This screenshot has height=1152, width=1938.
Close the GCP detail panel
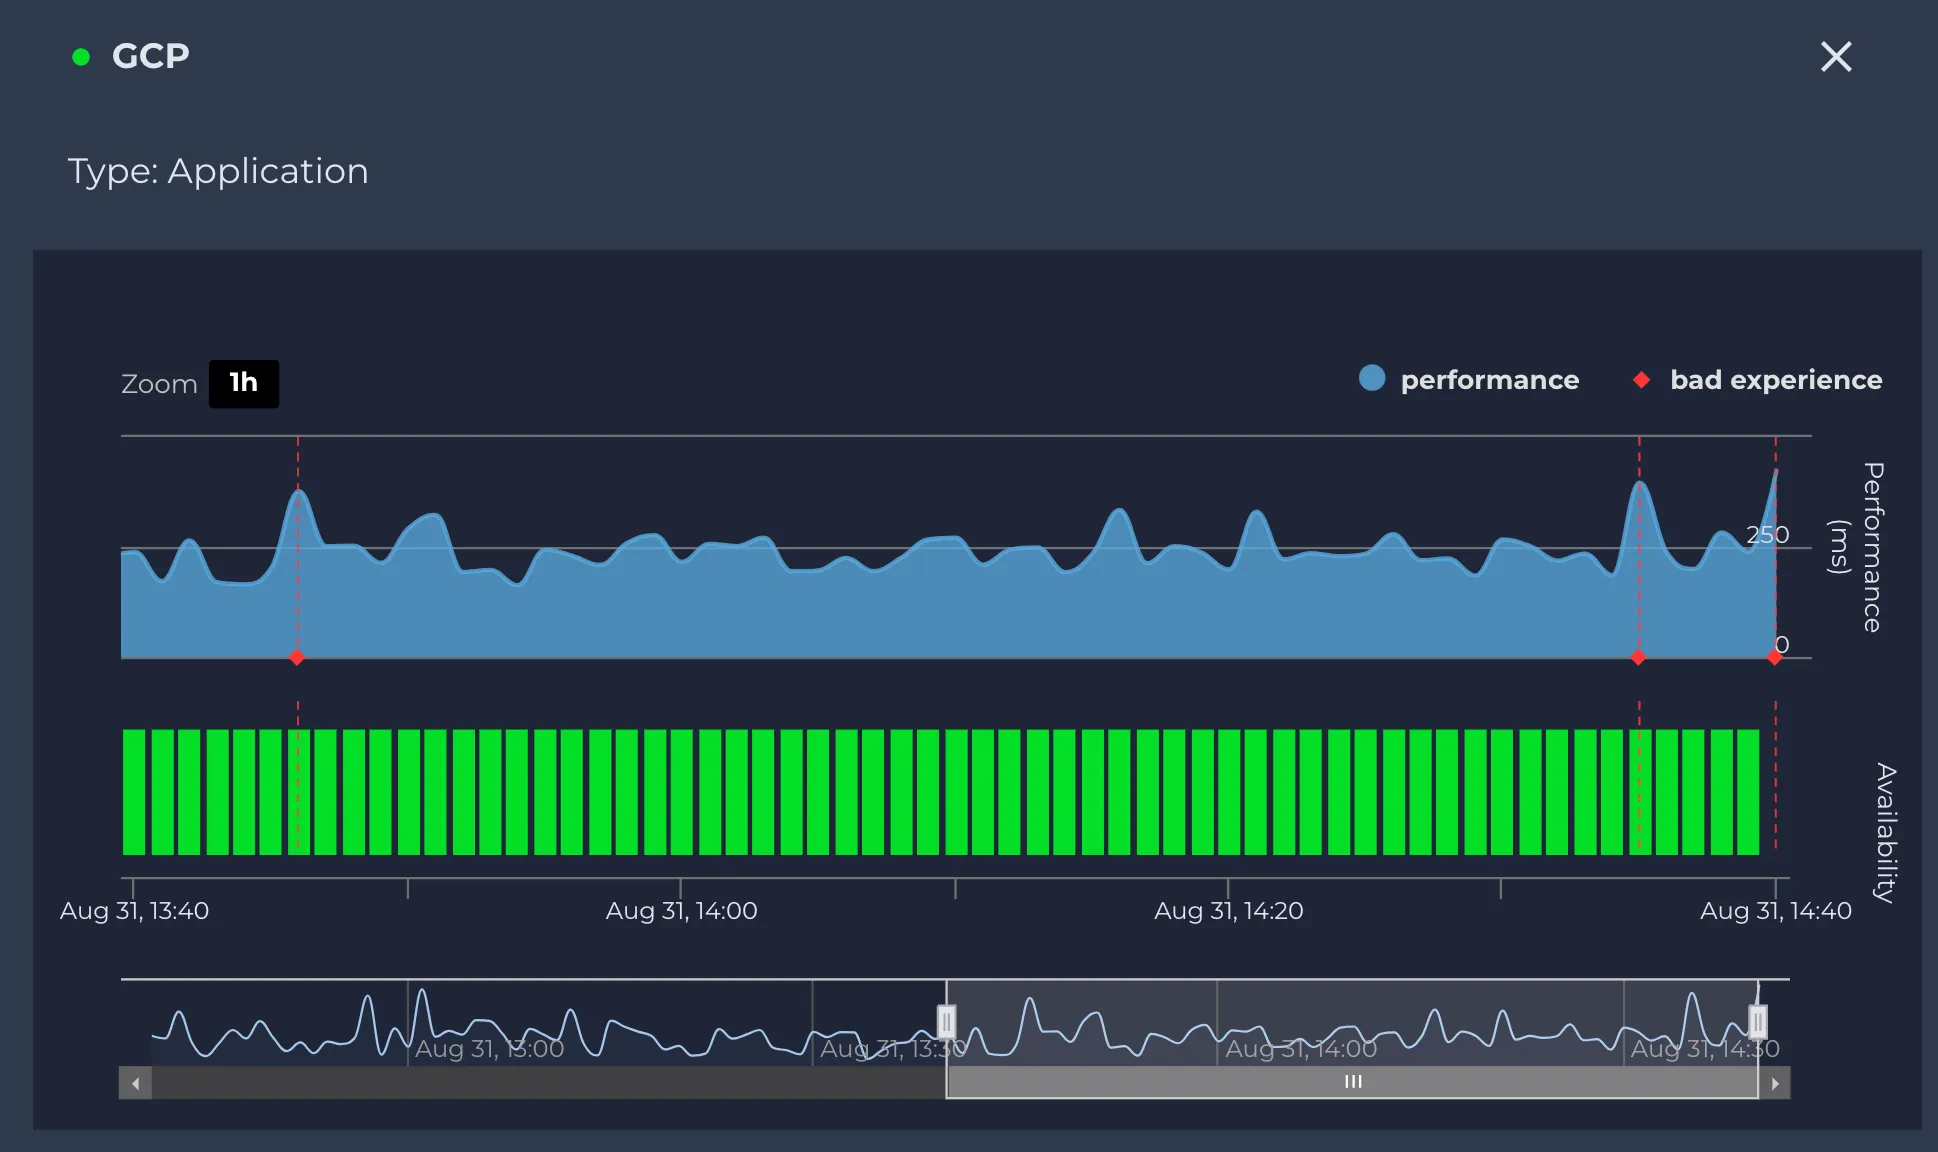point(1836,57)
